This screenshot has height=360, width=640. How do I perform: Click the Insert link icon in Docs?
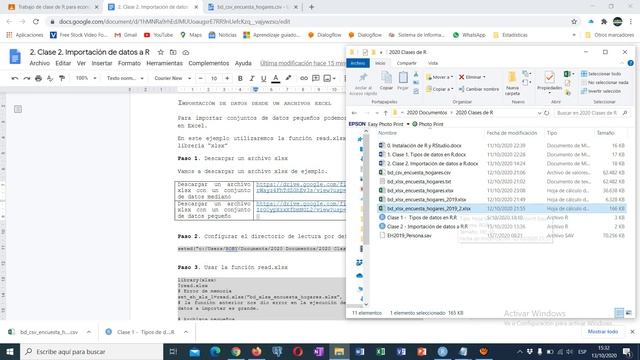304,78
